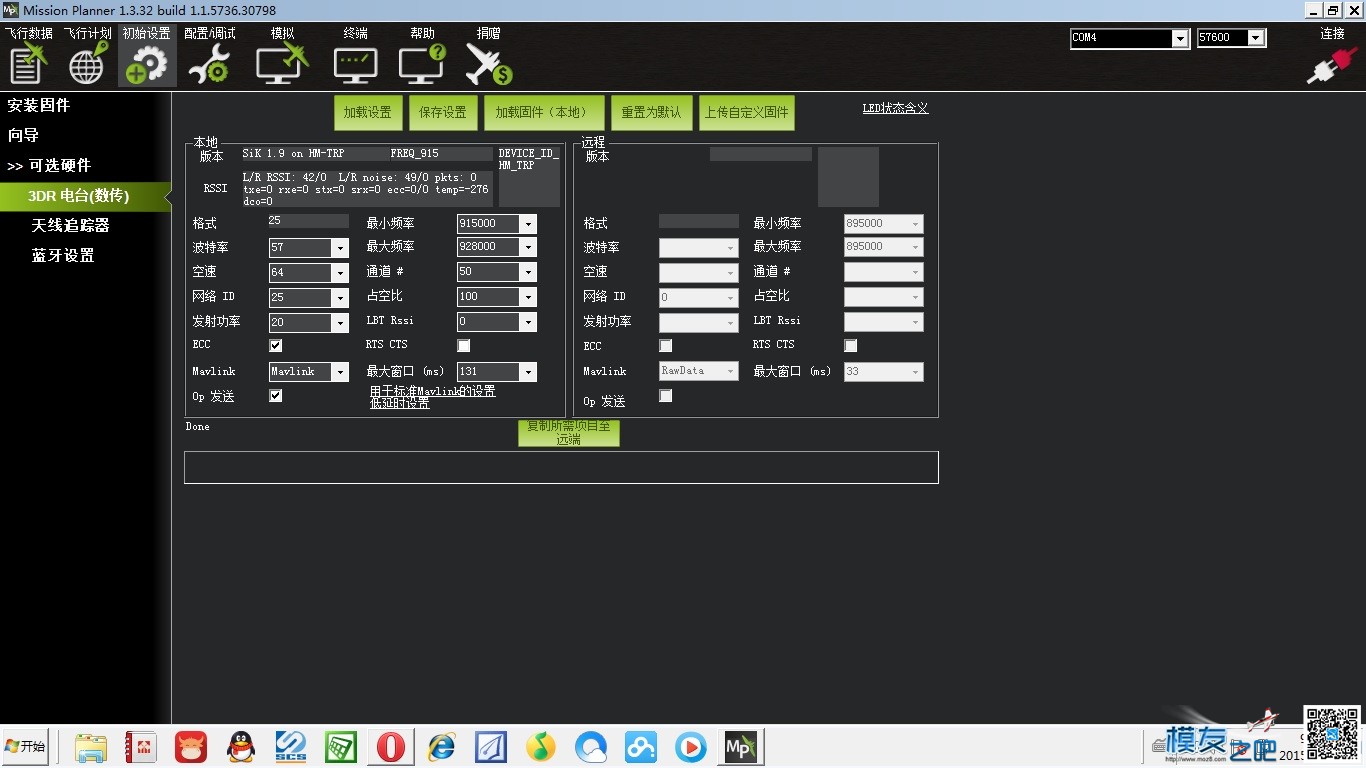
Task: Open the blue play-button media taskbar icon
Action: pos(691,747)
